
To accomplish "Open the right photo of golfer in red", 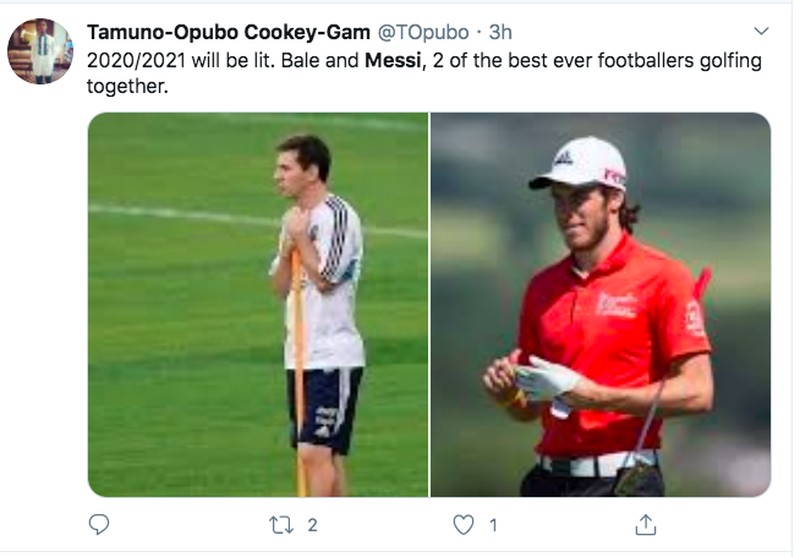I will click(600, 304).
